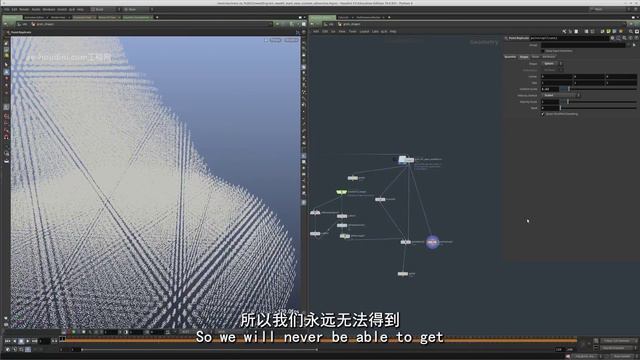Image resolution: width=640 pixels, height=360 pixels.
Task: Click the playback range slider below timeline
Action: [200, 350]
